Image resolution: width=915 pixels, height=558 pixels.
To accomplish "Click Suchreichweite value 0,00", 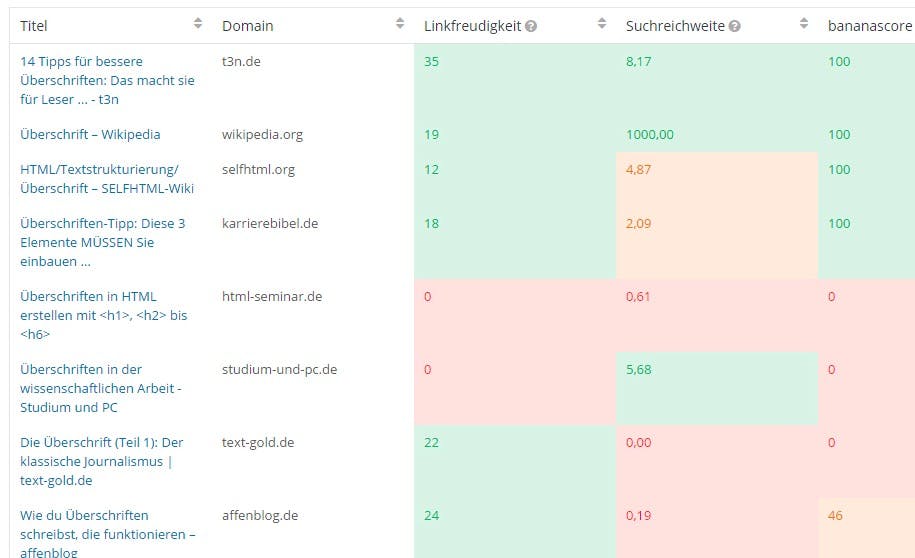I will coord(638,442).
